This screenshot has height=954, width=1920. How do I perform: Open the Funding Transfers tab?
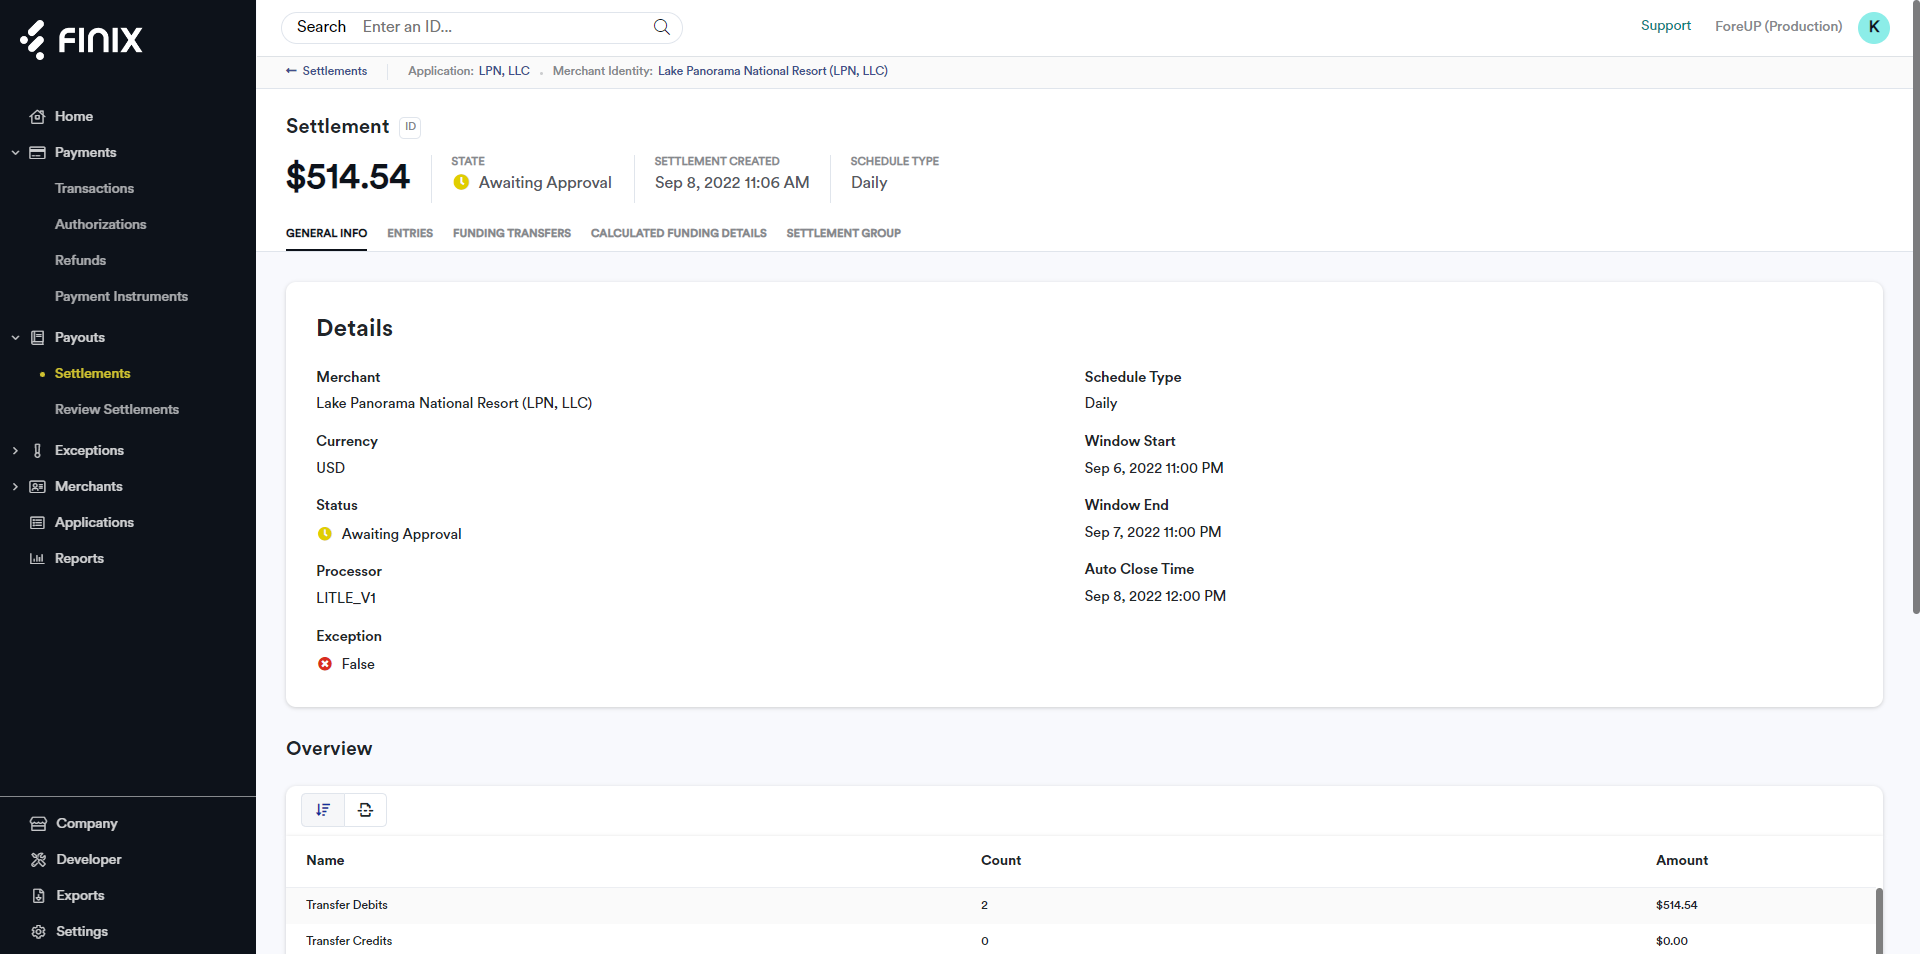[x=512, y=233]
